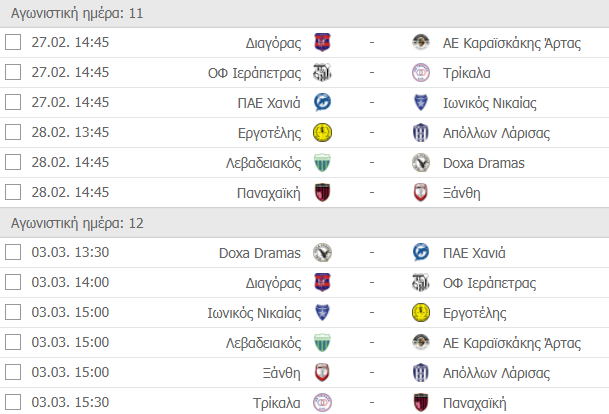Viewport: 609px width, 414px height.
Task: Click Απόλλων Λάρισας logo in 28.02 match
Action: click(x=421, y=133)
